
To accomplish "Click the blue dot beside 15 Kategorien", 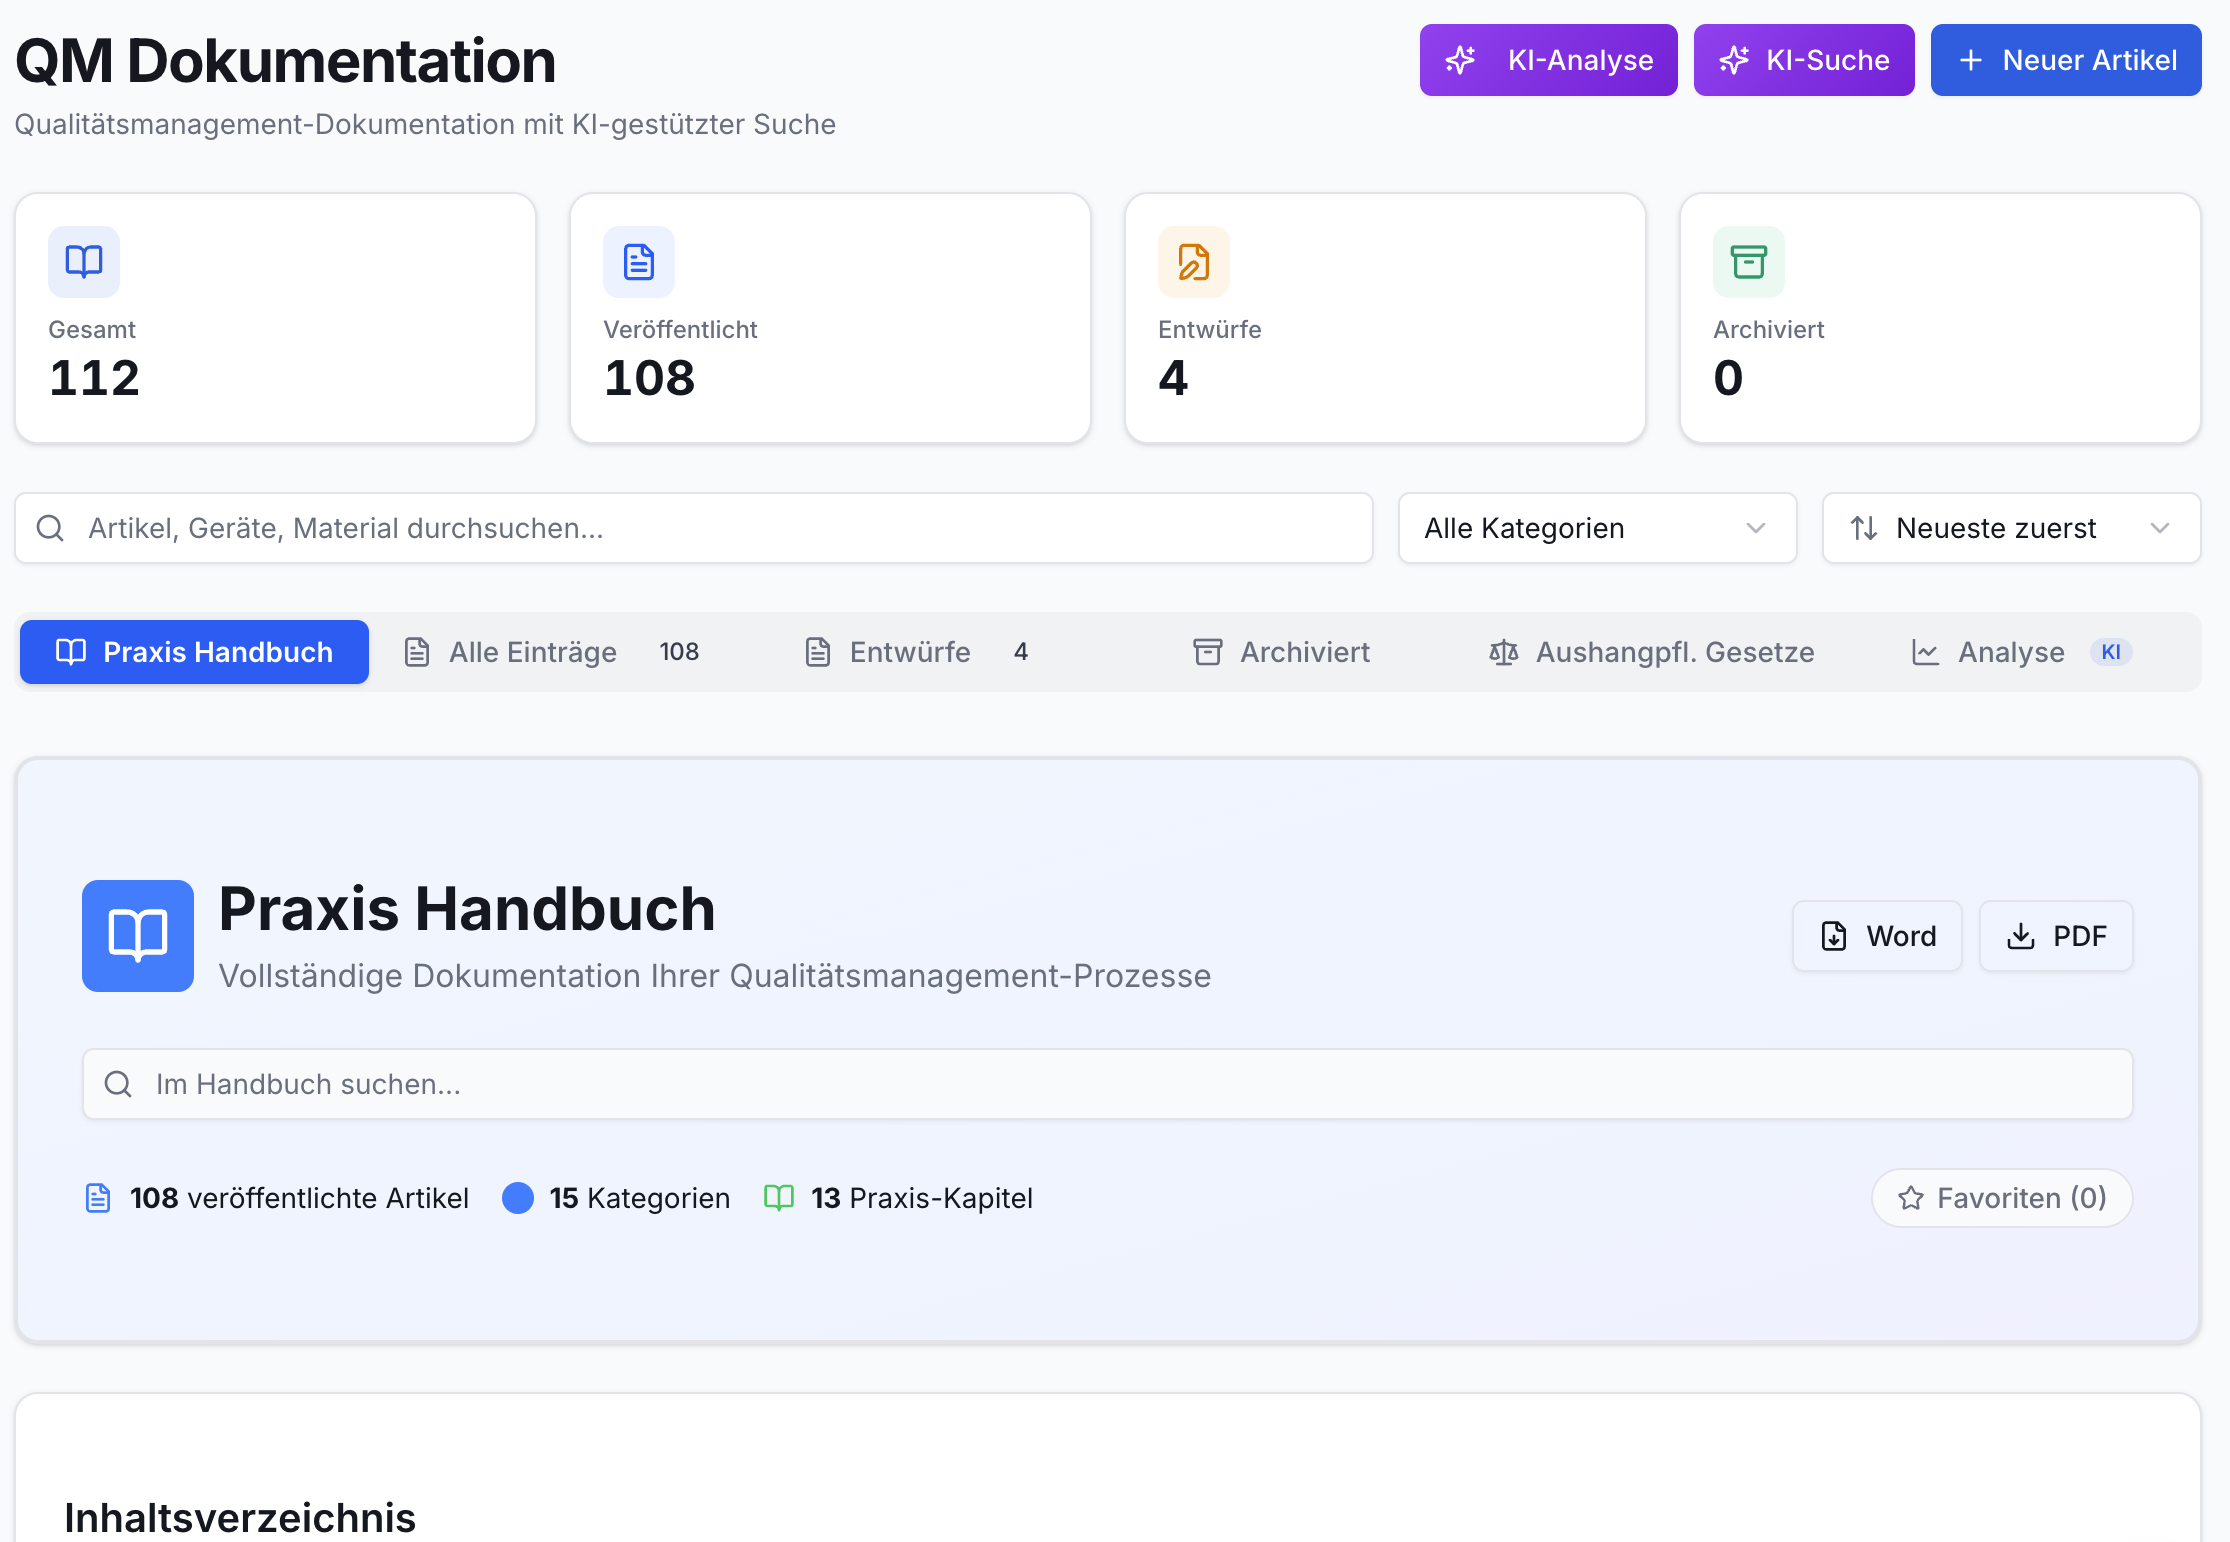I will 518,1198.
